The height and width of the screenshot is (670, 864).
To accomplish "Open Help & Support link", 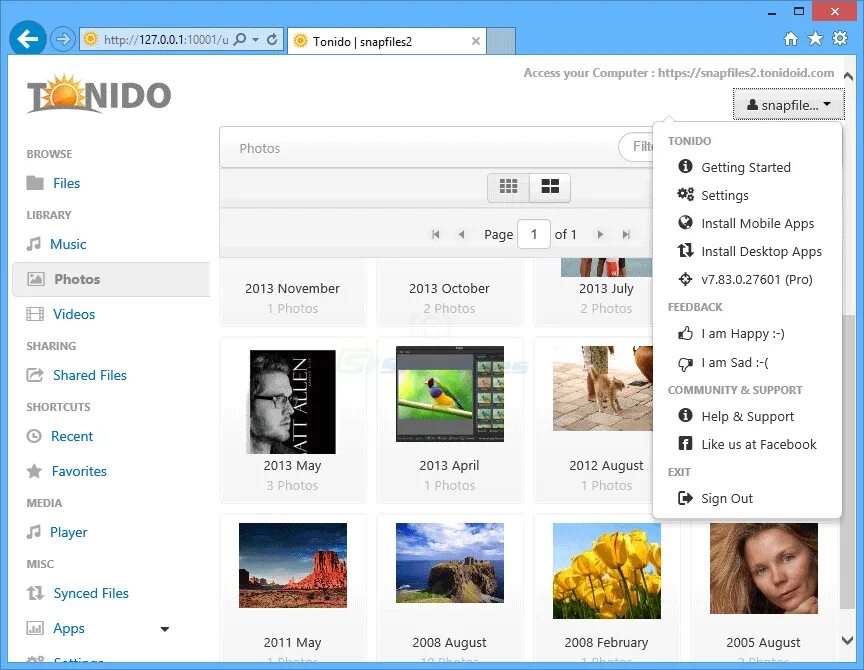I will point(747,416).
